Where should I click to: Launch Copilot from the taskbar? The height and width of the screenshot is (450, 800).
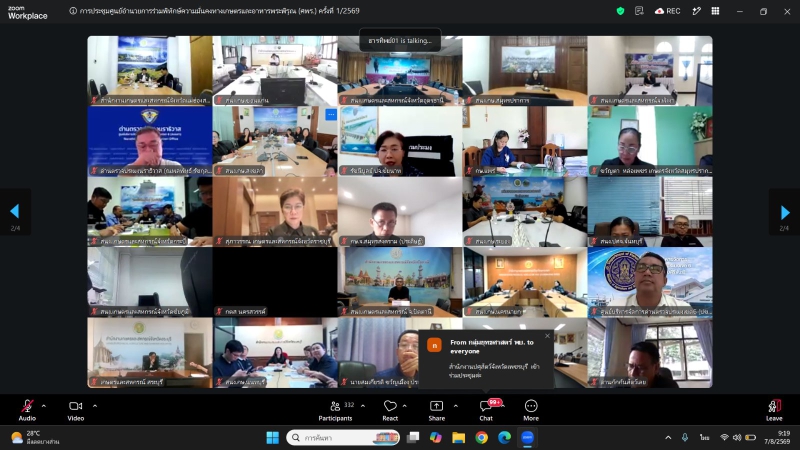pyautogui.click(x=436, y=437)
